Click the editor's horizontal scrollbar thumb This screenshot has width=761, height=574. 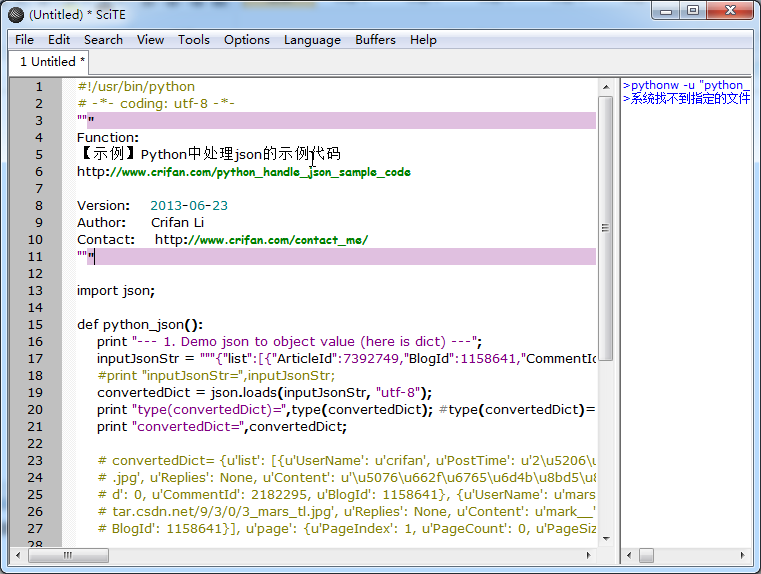[x=70, y=554]
